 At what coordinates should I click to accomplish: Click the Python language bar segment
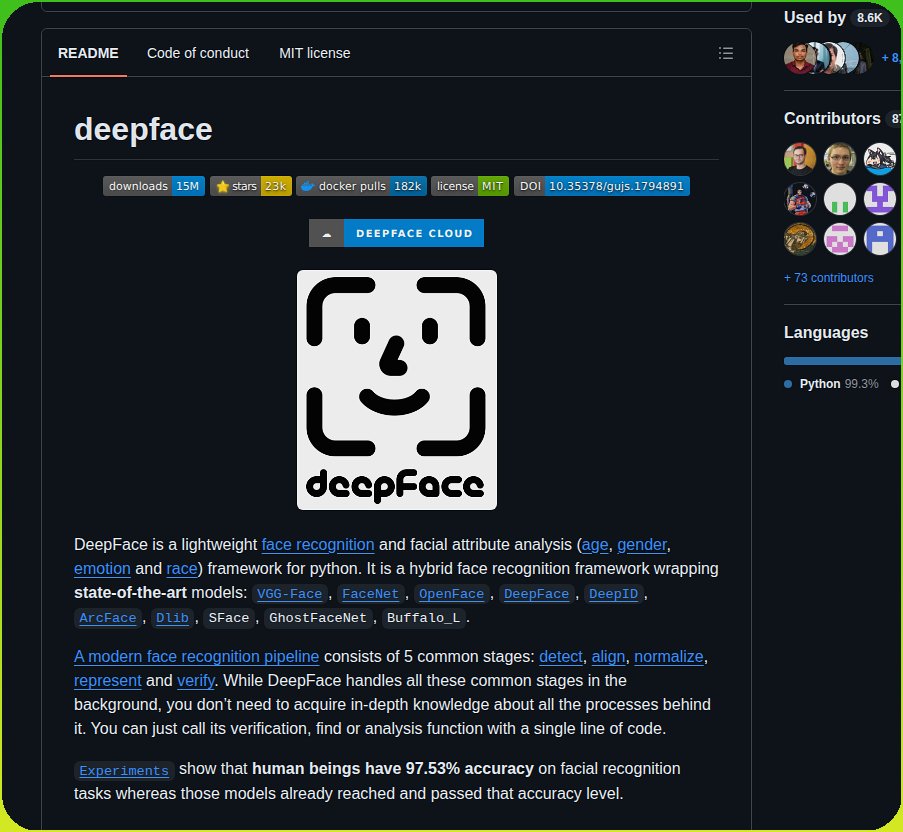843,361
